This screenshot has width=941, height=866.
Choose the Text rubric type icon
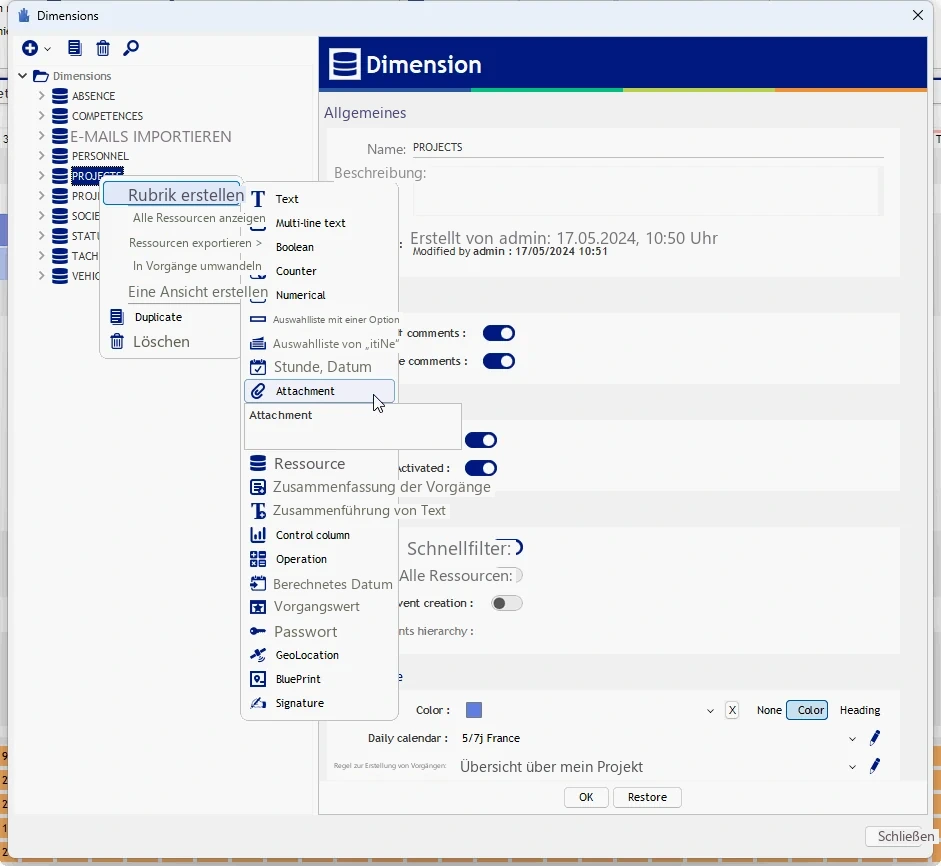click(x=258, y=199)
